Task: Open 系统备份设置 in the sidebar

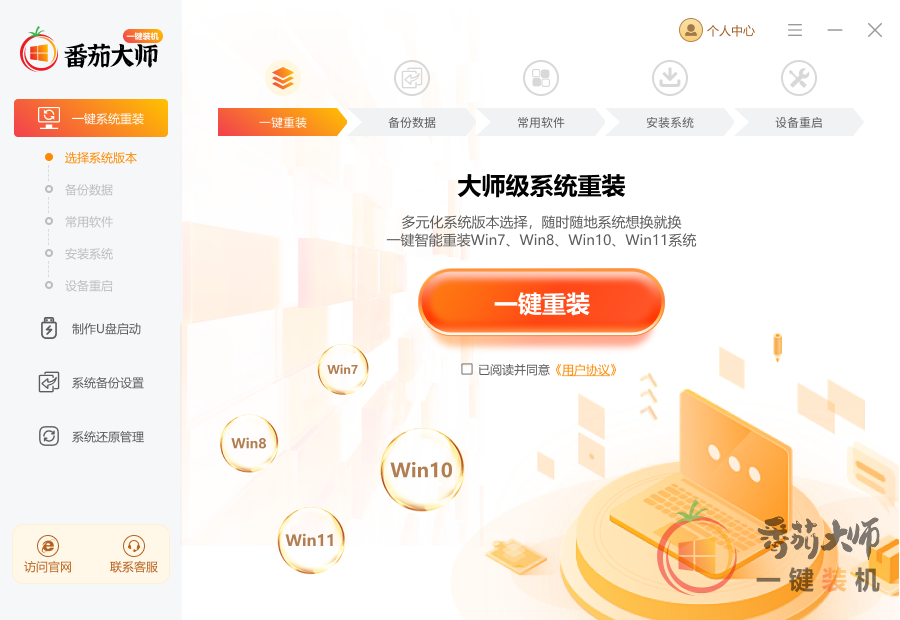Action: (91, 382)
